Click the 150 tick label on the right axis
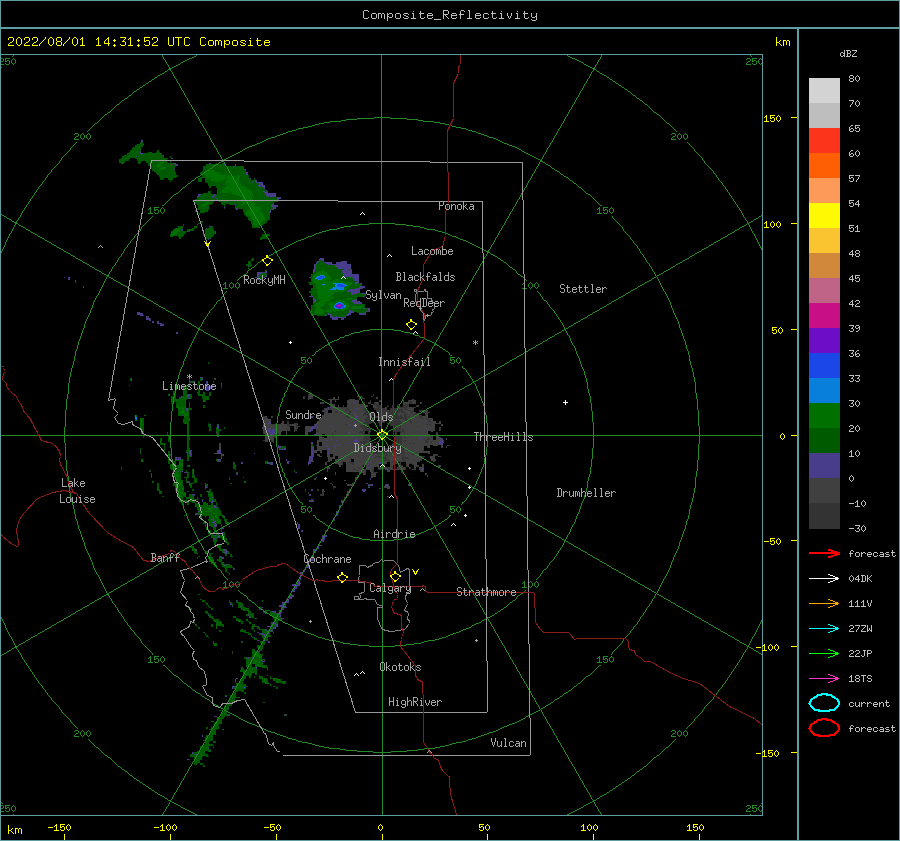 (772, 118)
